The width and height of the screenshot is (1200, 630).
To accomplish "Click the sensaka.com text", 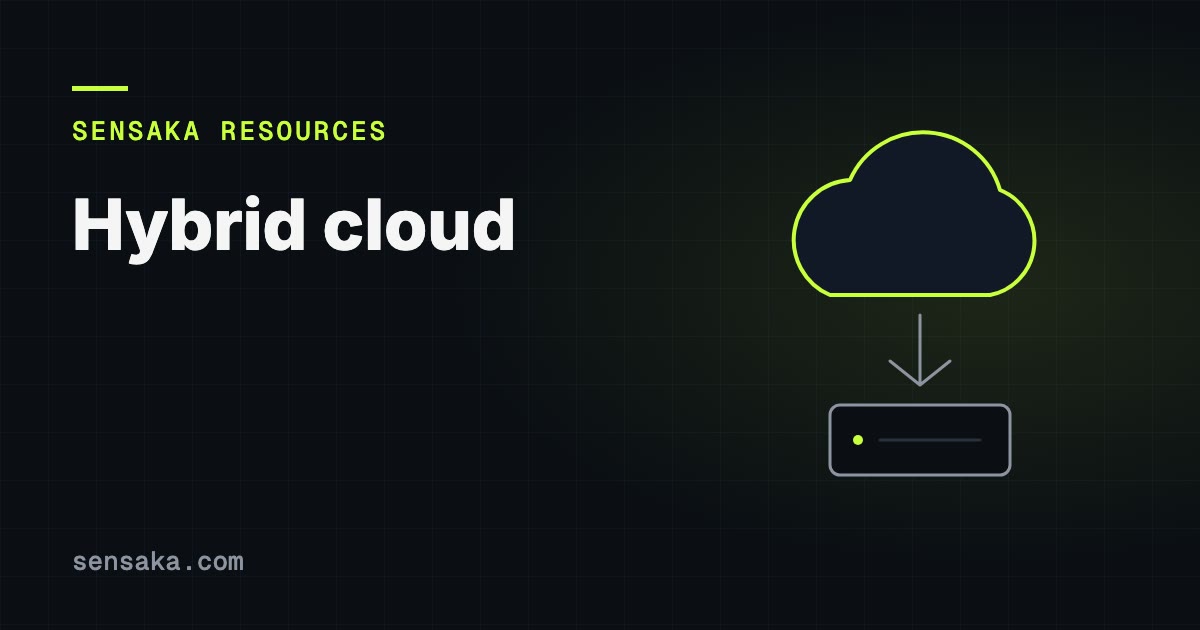I will click(x=158, y=561).
